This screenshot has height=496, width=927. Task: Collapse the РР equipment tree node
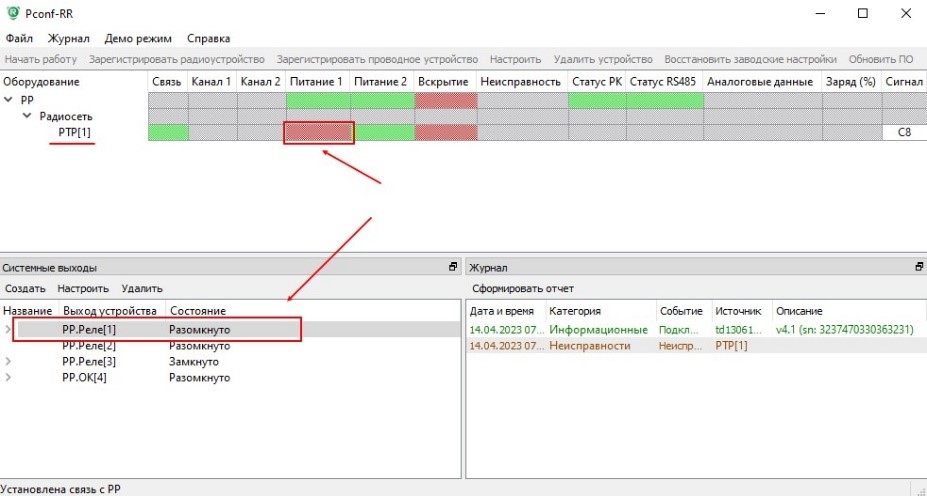coord(9,100)
